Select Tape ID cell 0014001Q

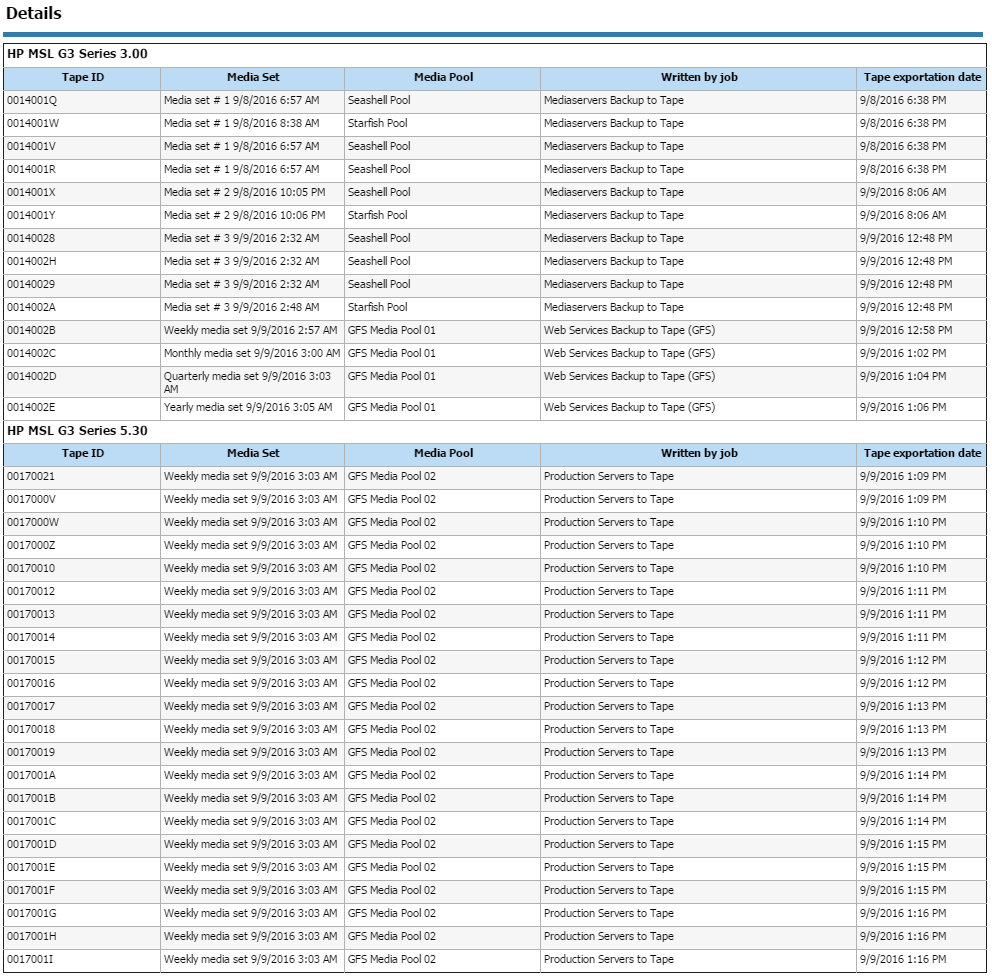82,100
